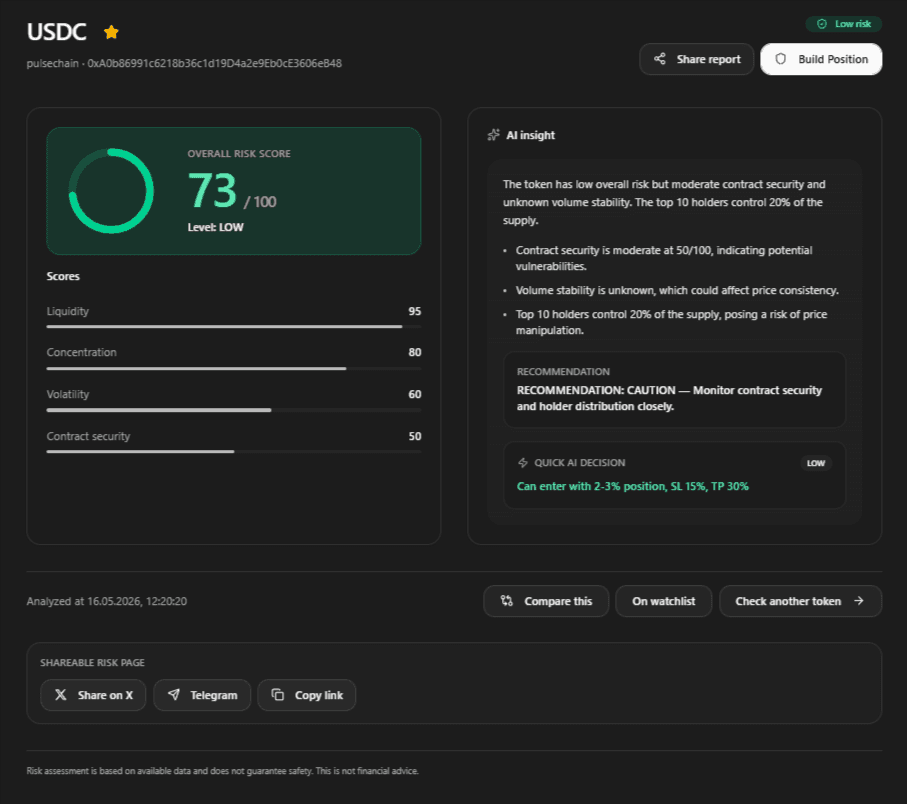Click the Telegram paper plane icon
Screen dimensions: 907x804
click(174, 695)
